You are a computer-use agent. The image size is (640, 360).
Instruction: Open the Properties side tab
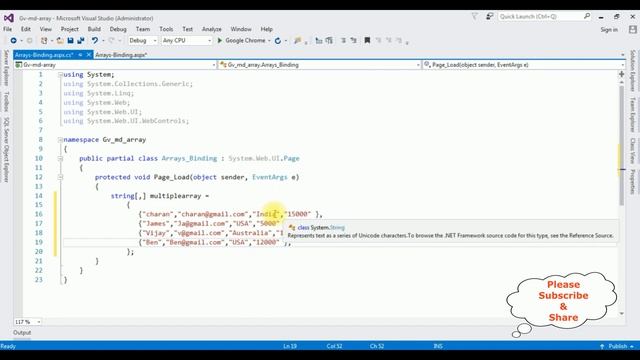coord(633,181)
